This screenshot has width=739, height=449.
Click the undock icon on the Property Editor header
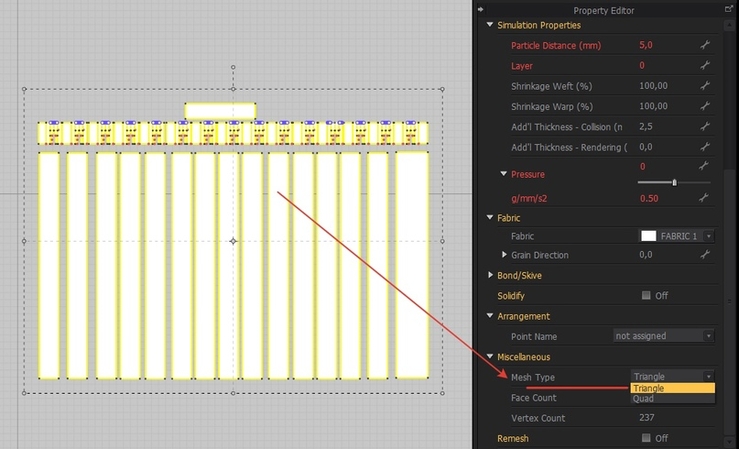click(x=729, y=9)
